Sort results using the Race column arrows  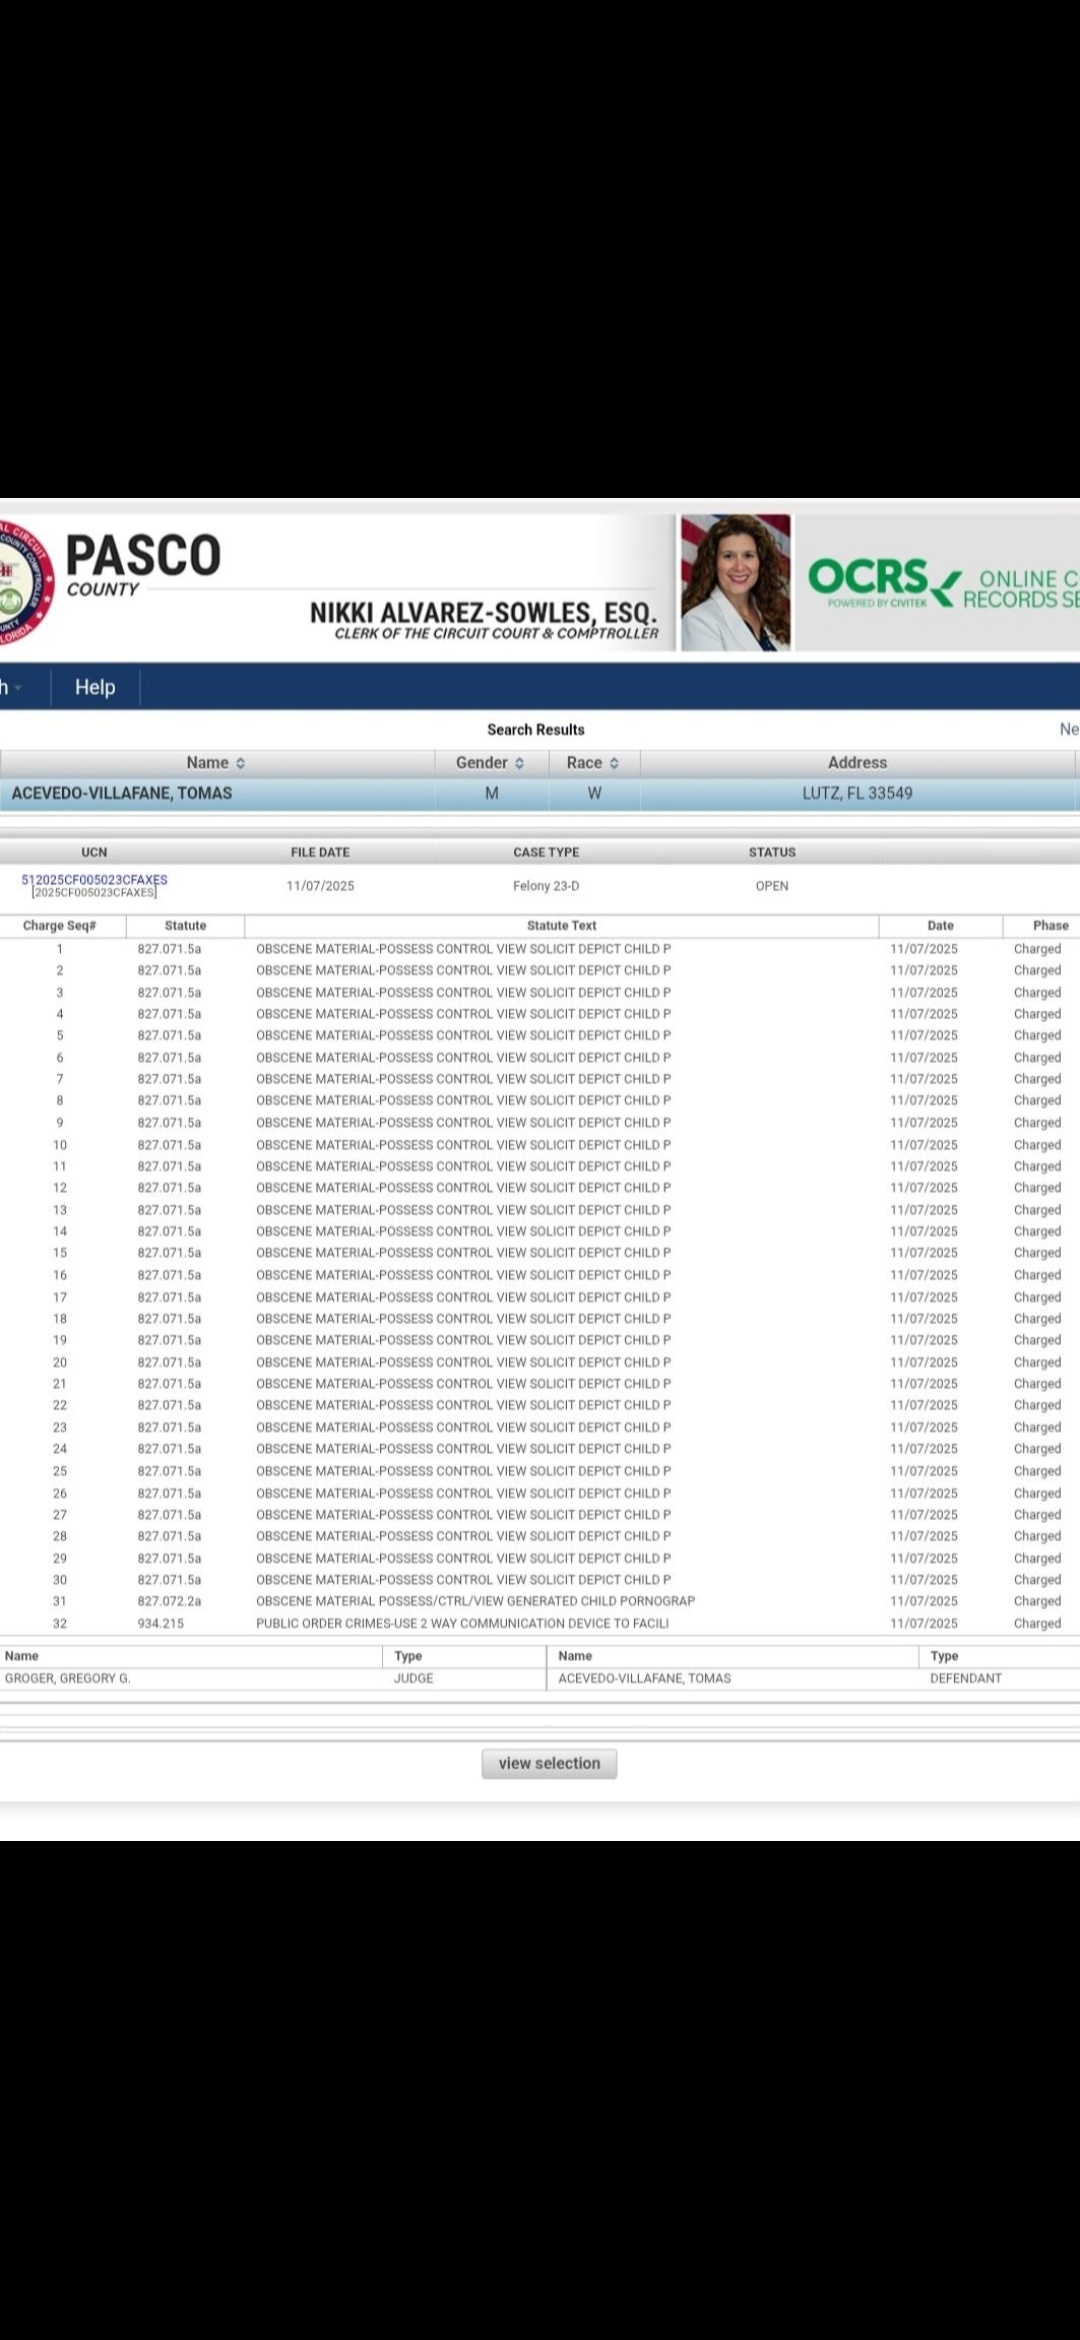(614, 763)
